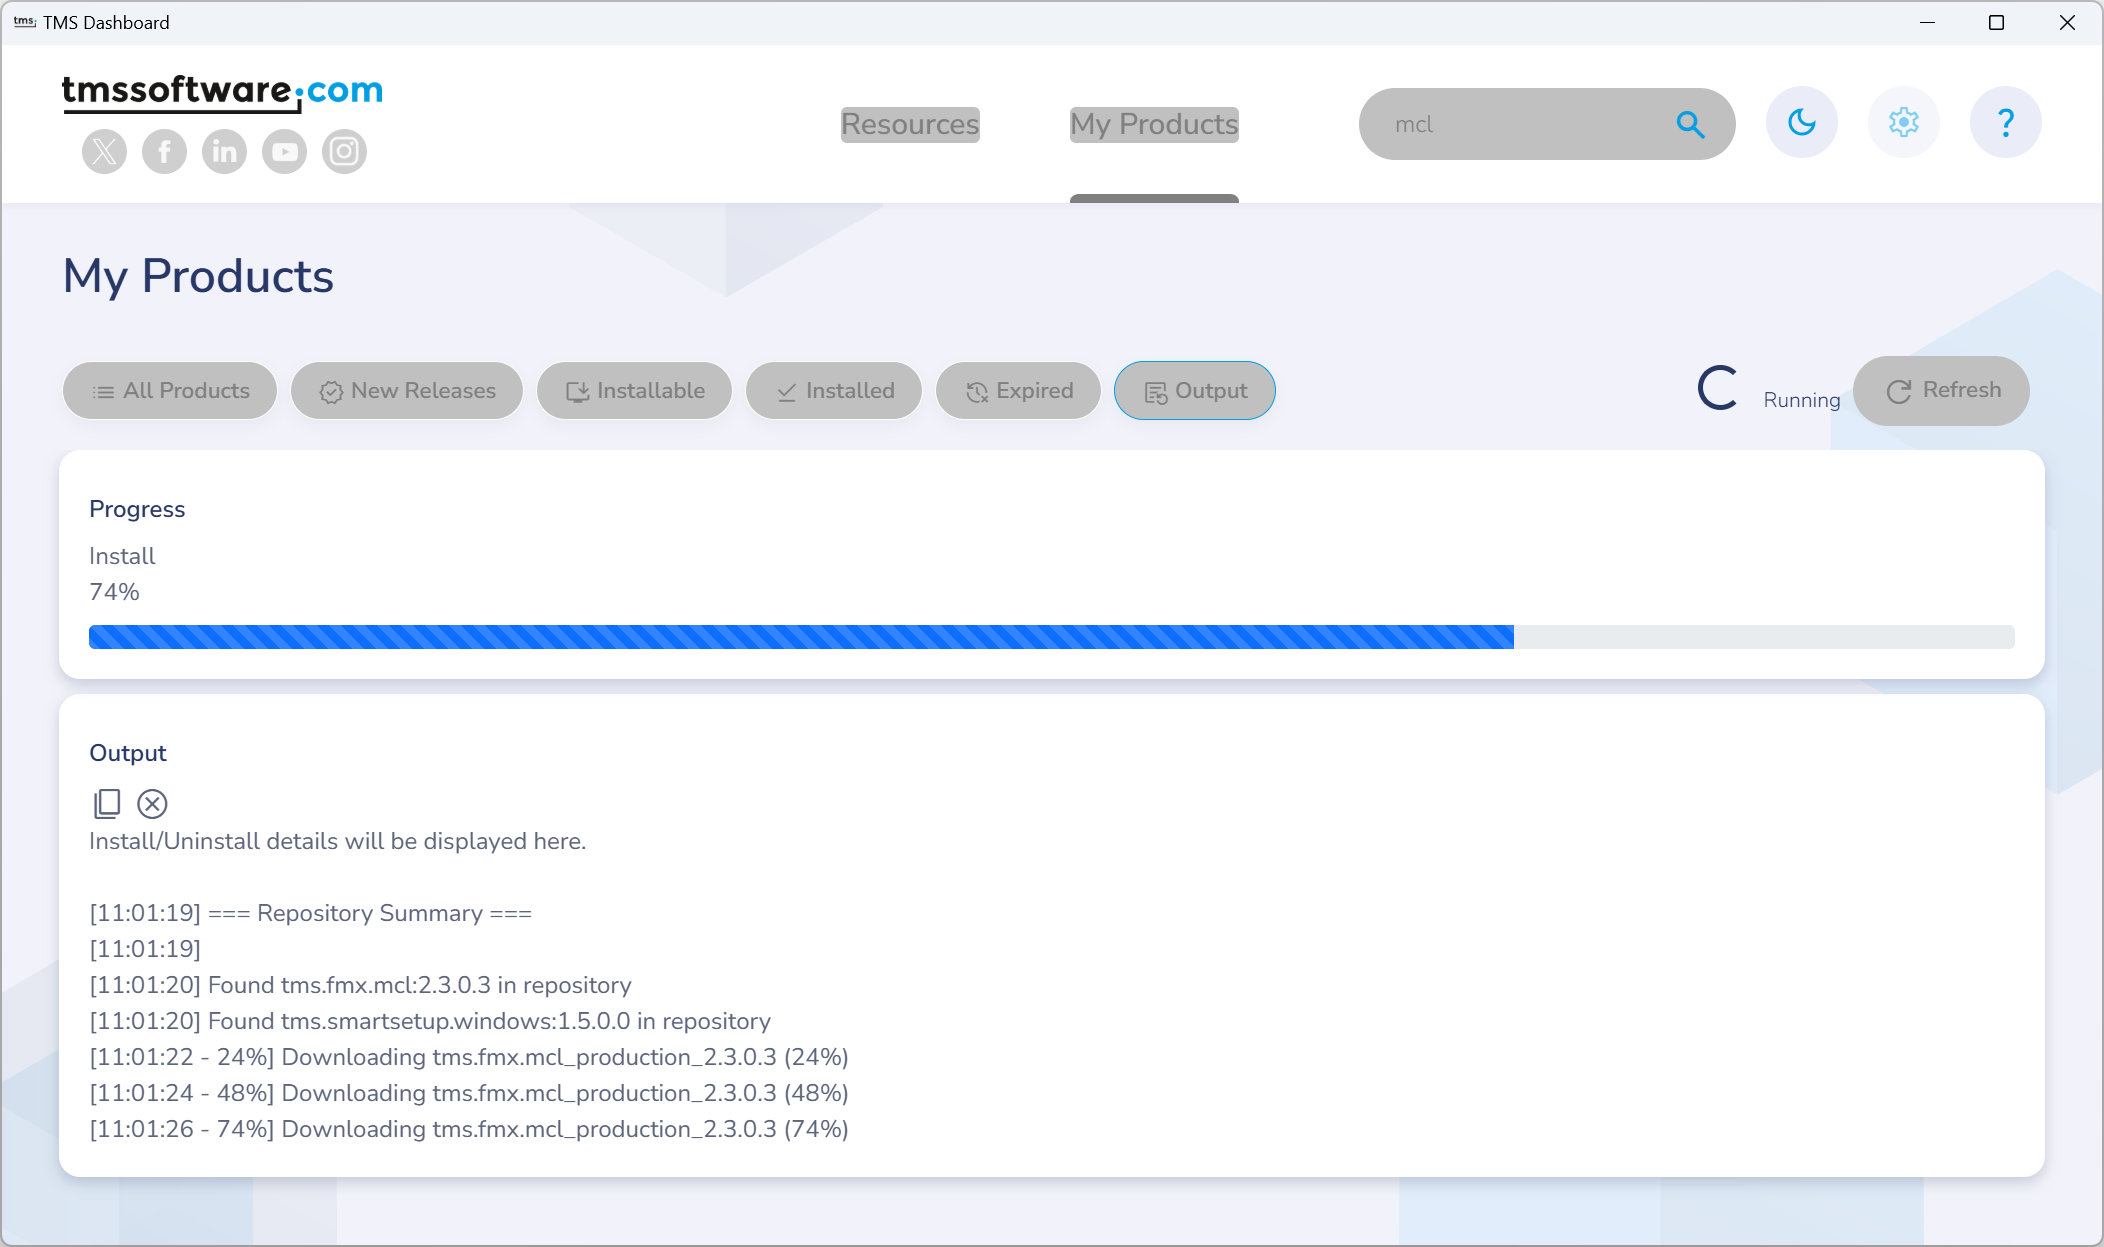The height and width of the screenshot is (1247, 2104).
Task: Click TMS Software YouTube icon
Action: coord(283,150)
